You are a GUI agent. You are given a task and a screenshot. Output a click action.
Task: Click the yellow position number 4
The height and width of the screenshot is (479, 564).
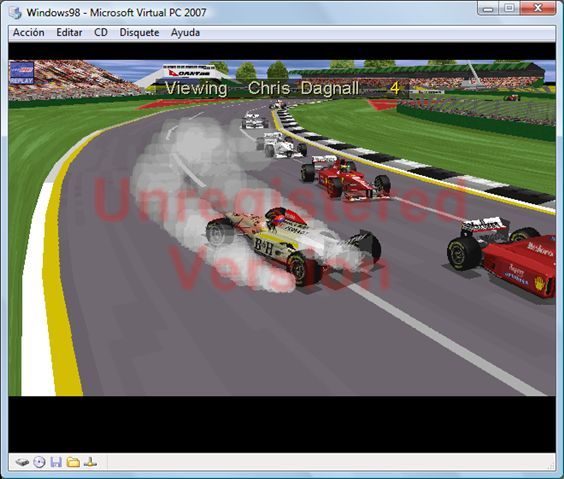tap(395, 88)
